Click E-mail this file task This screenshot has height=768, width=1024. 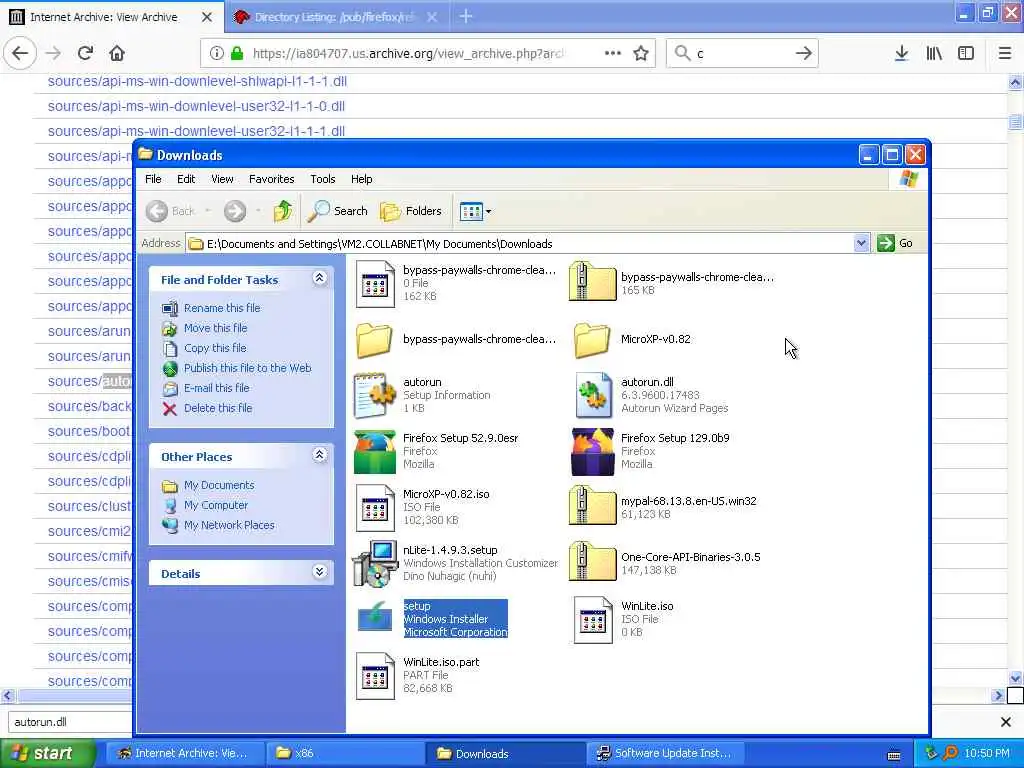click(216, 388)
